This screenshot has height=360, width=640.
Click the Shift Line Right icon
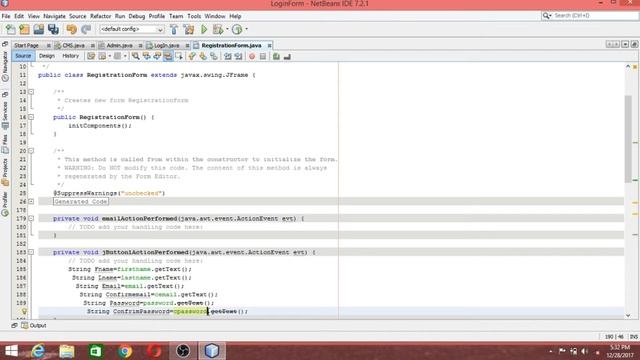pos(238,56)
